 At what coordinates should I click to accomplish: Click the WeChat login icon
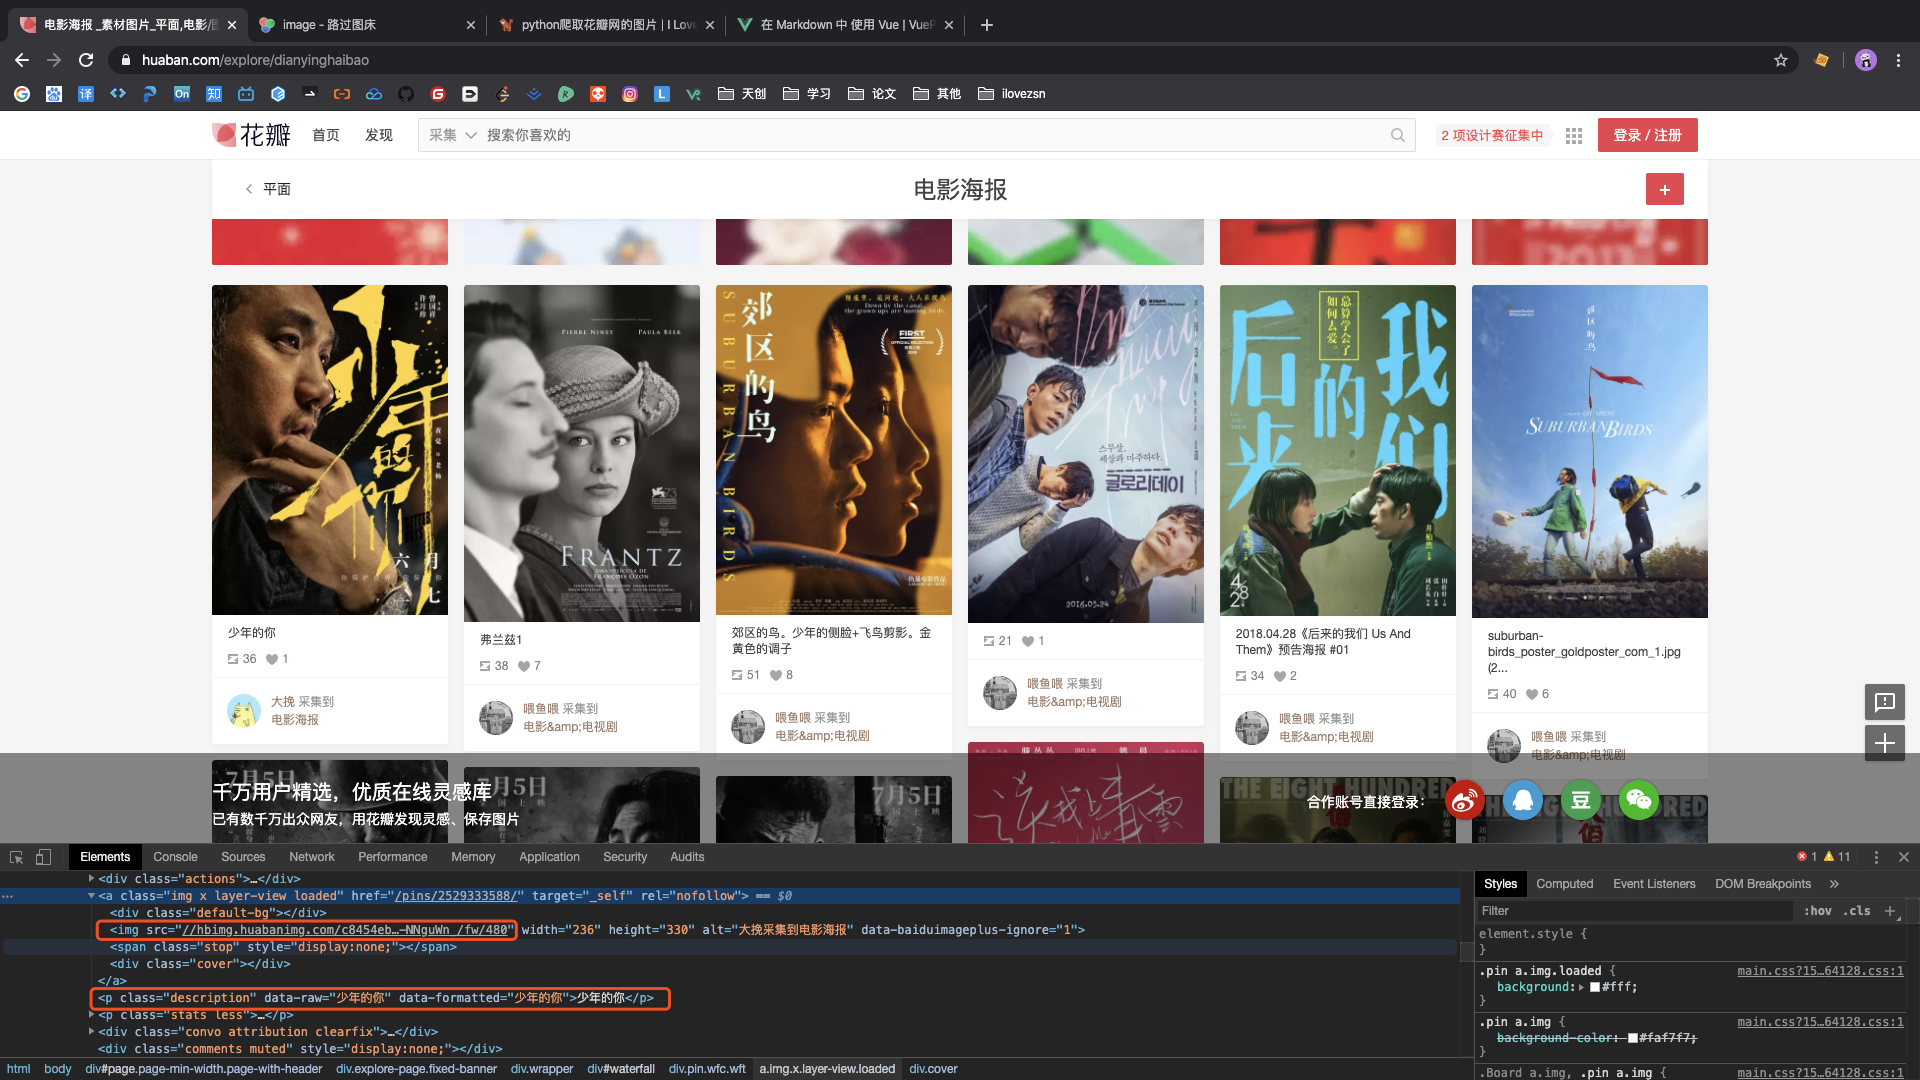coord(1638,800)
